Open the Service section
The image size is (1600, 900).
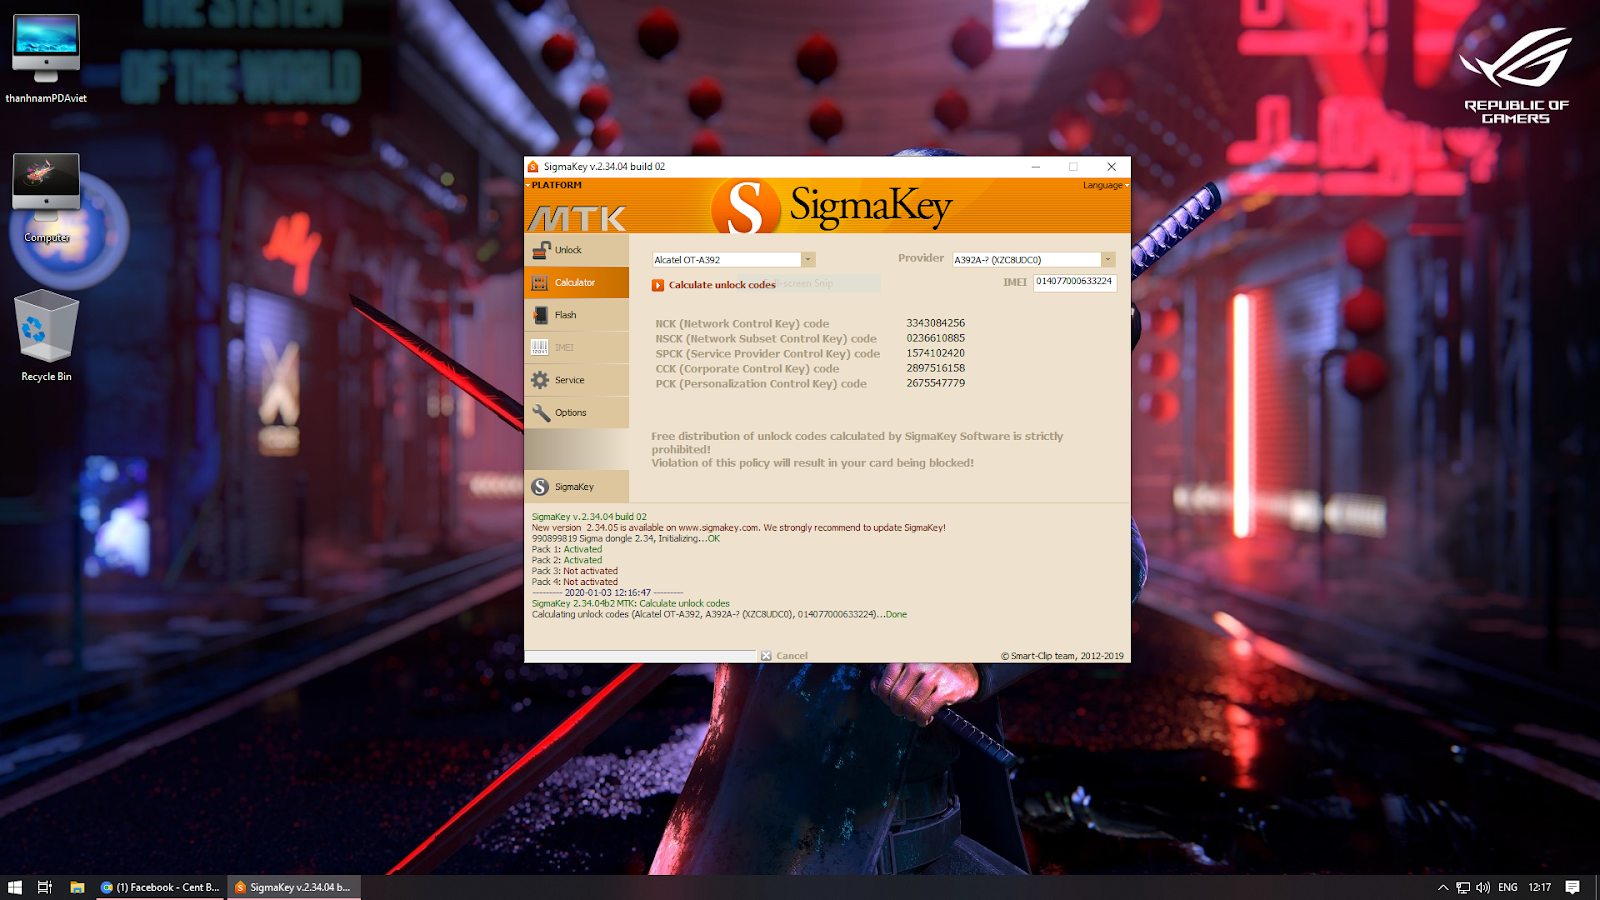(577, 380)
